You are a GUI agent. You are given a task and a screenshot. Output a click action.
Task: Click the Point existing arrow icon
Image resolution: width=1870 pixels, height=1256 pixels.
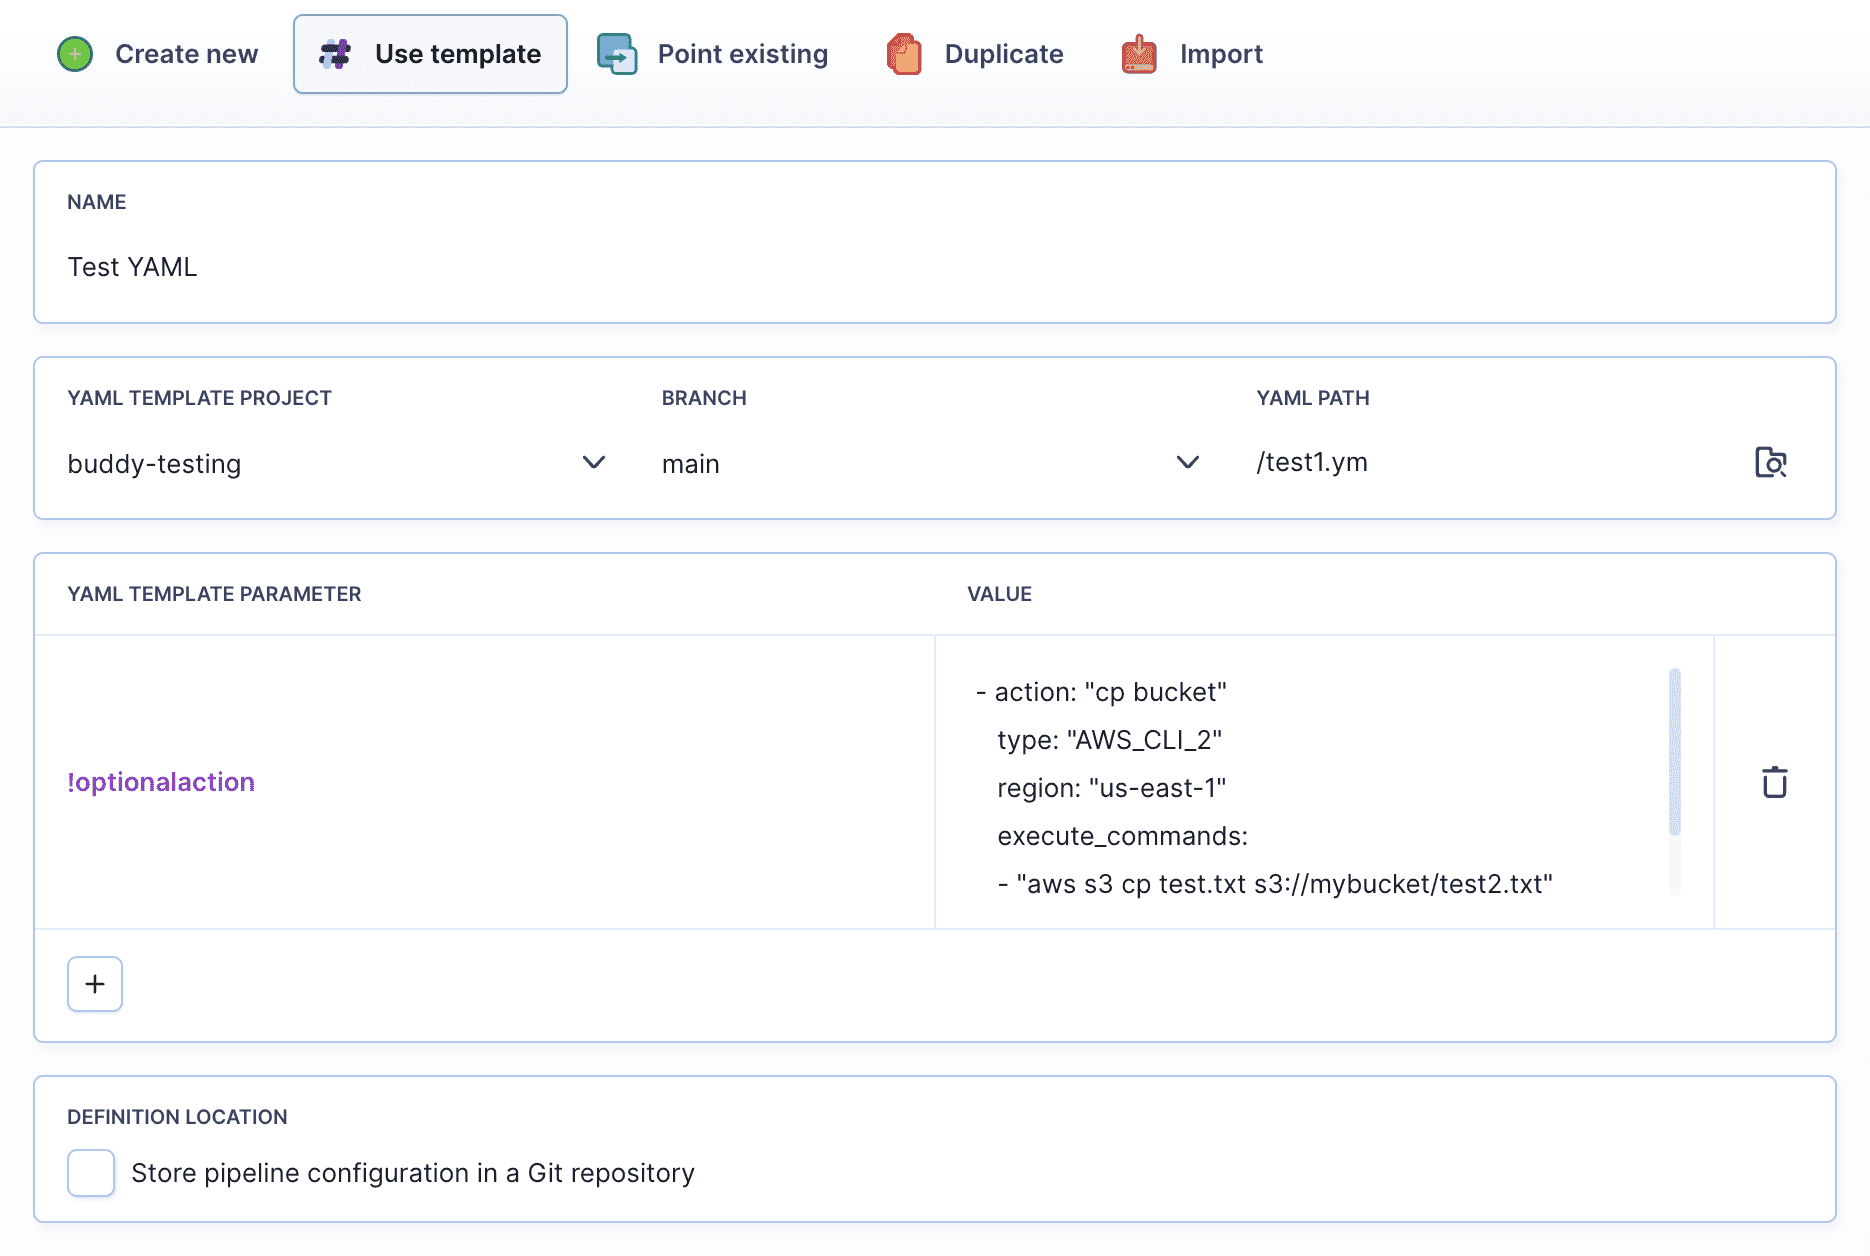[617, 54]
